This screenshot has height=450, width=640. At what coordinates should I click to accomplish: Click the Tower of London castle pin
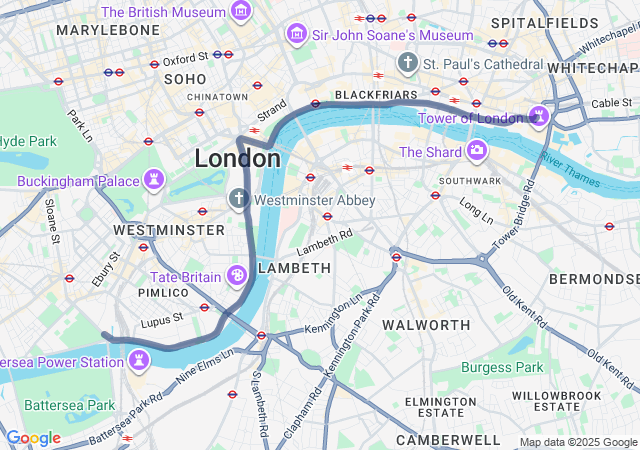pyautogui.click(x=539, y=118)
